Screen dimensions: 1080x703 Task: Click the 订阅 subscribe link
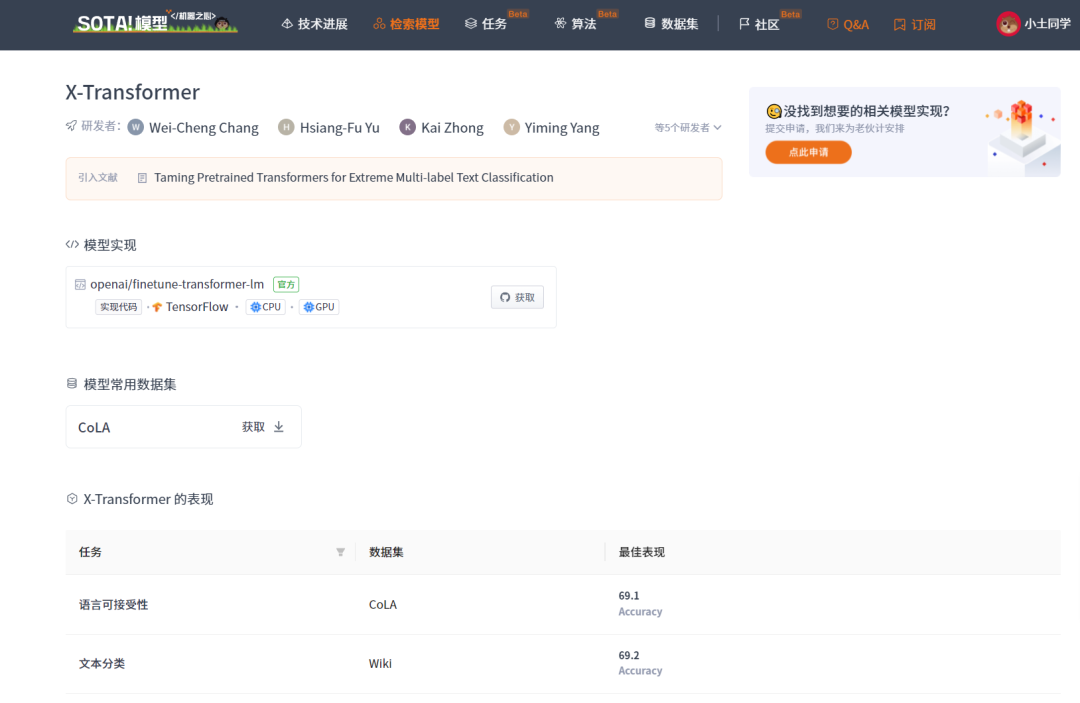coord(915,25)
